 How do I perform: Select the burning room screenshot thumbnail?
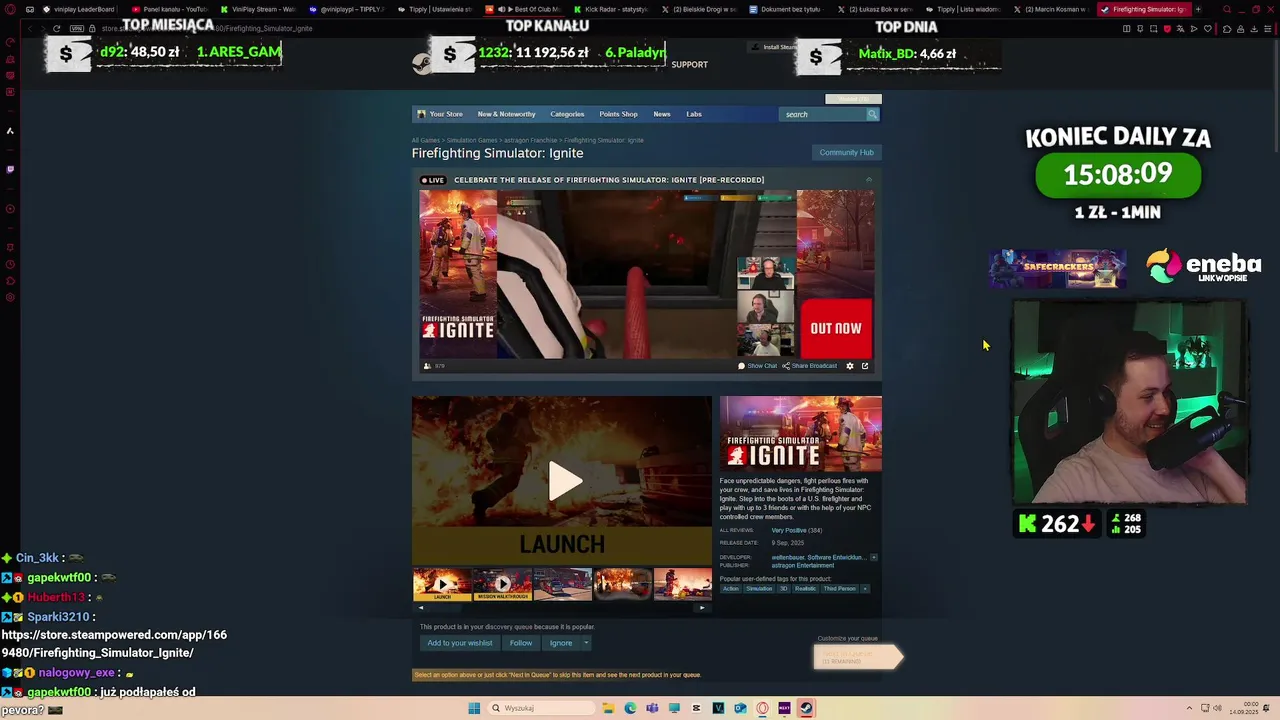click(x=622, y=584)
